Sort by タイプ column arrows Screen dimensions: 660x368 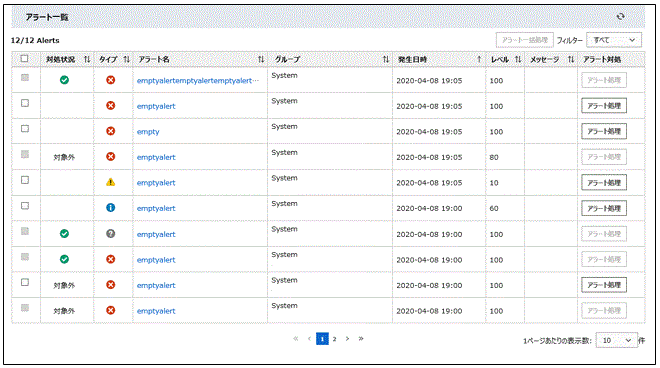(x=127, y=59)
